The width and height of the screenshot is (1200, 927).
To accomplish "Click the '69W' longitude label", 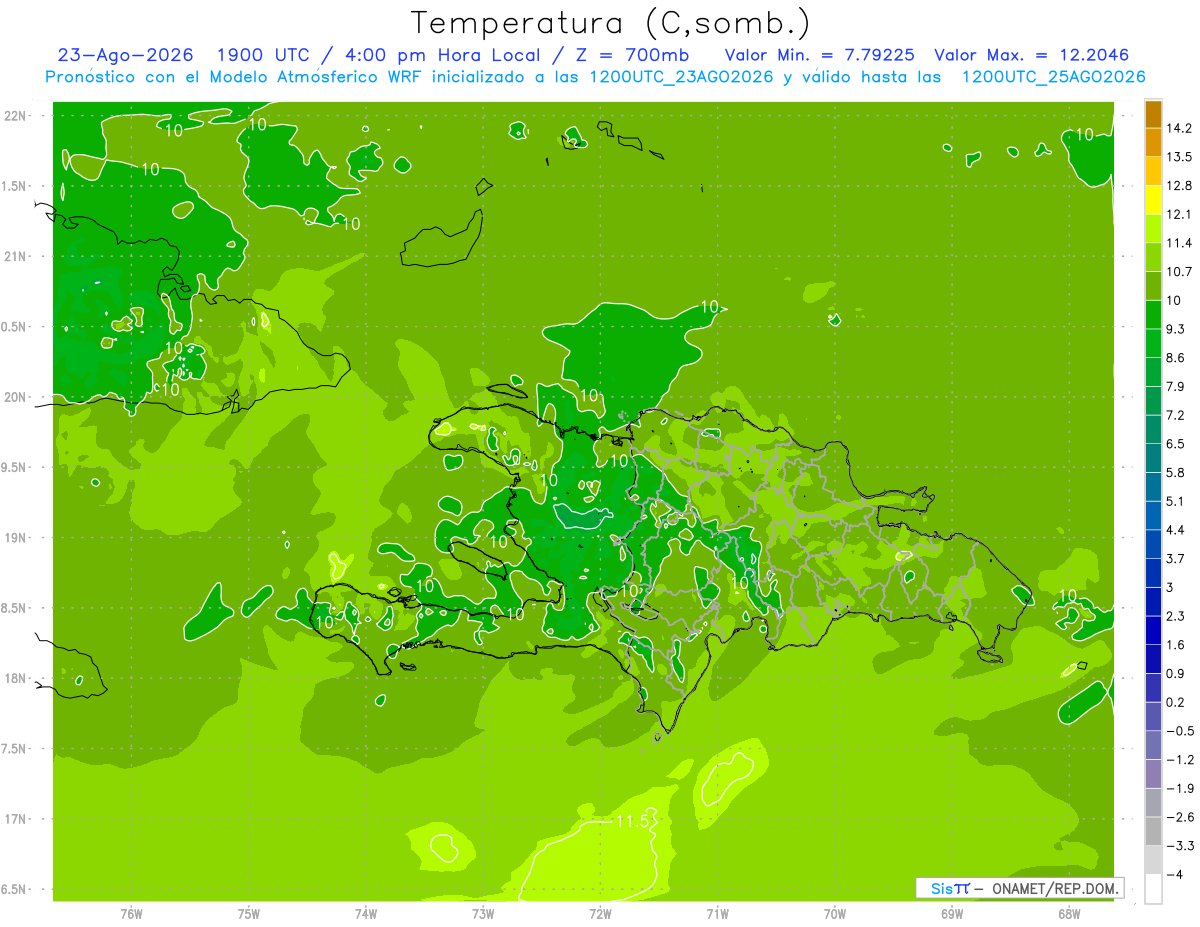I will click(x=952, y=913).
